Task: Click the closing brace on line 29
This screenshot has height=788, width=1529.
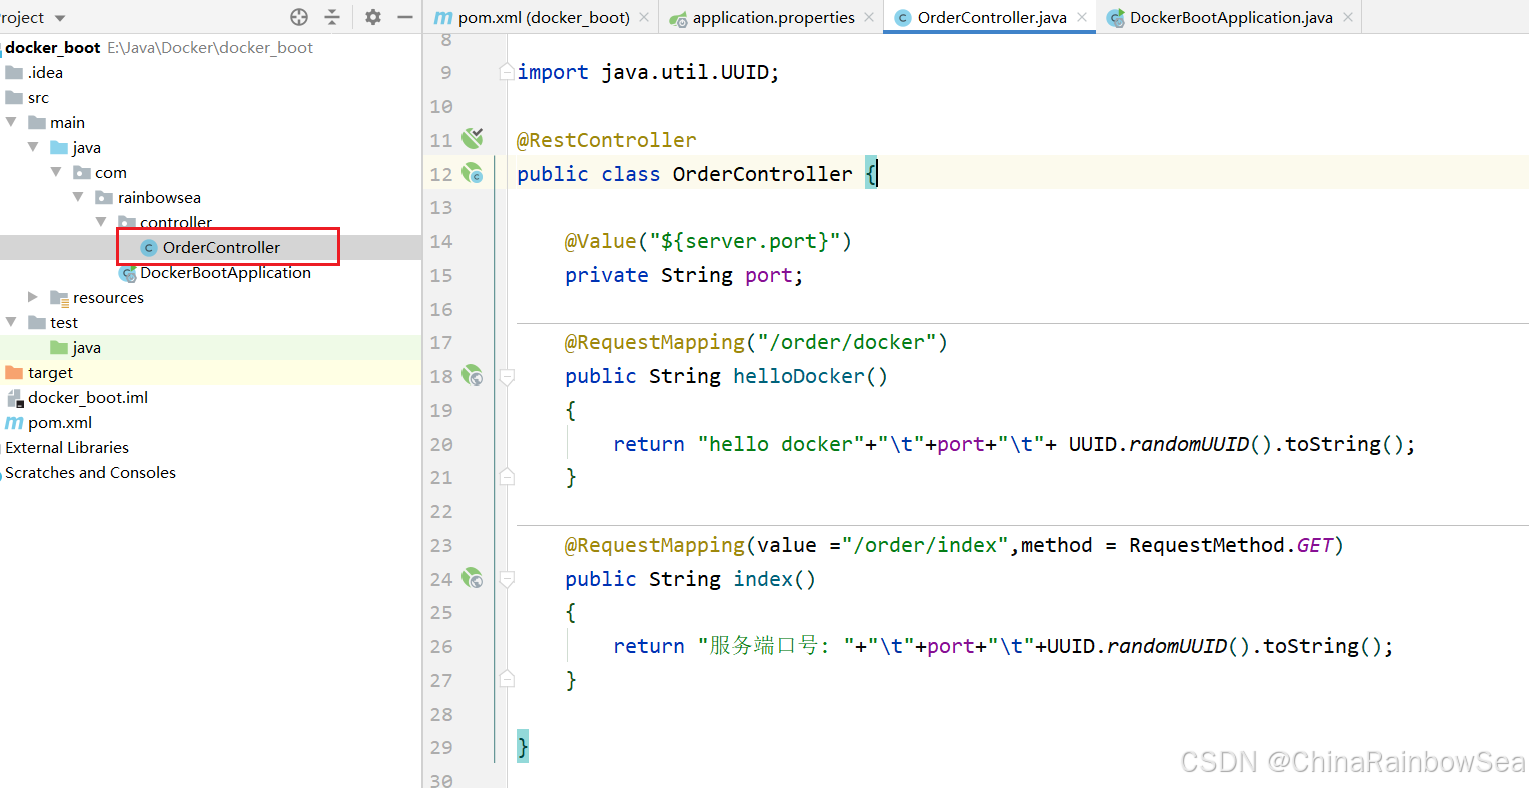Action: pos(522,747)
